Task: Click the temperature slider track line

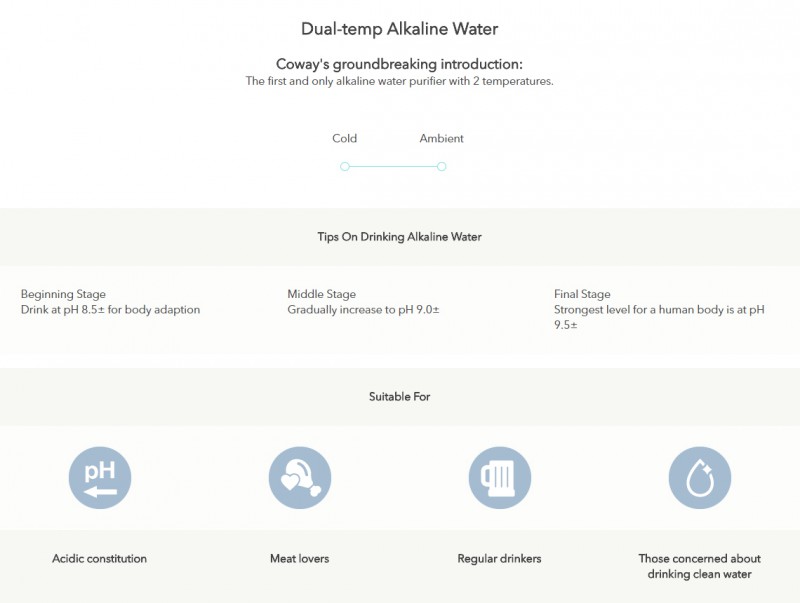Action: click(x=392, y=166)
